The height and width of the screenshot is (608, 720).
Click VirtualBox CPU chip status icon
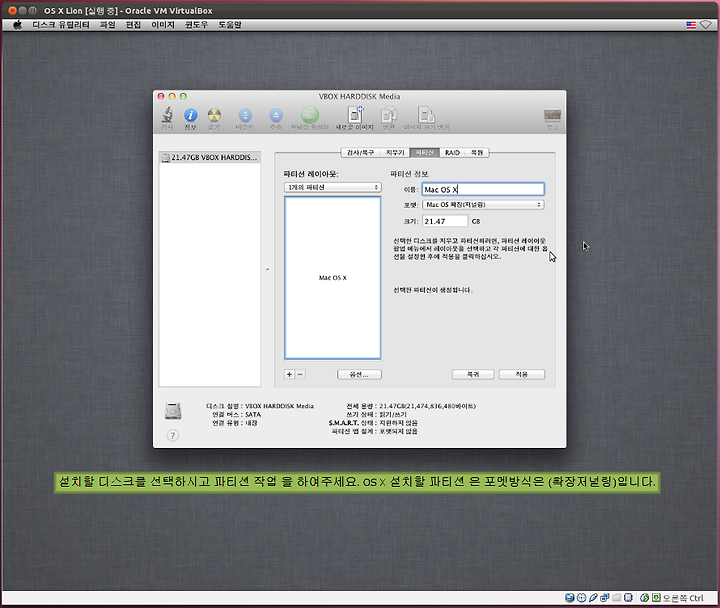coord(628,597)
